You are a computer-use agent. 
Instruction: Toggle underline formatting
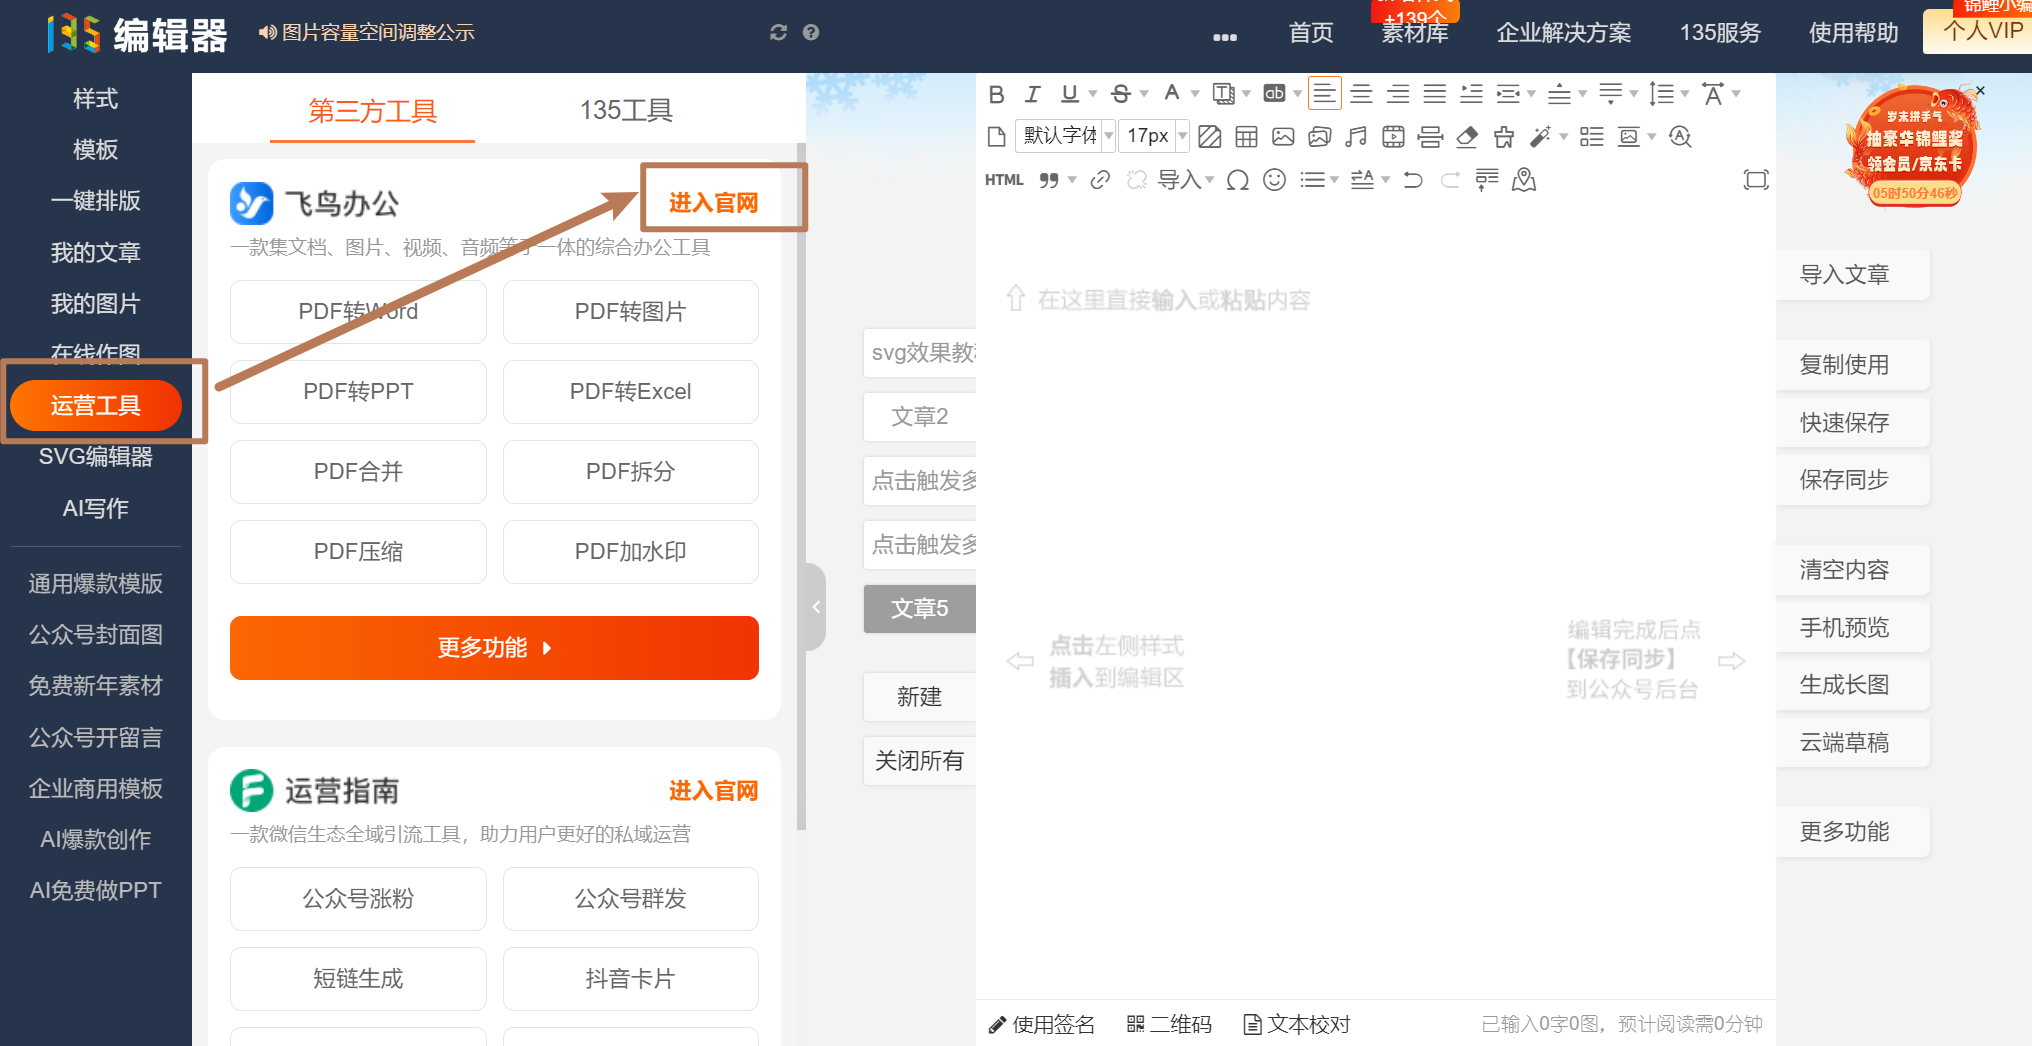click(1068, 94)
